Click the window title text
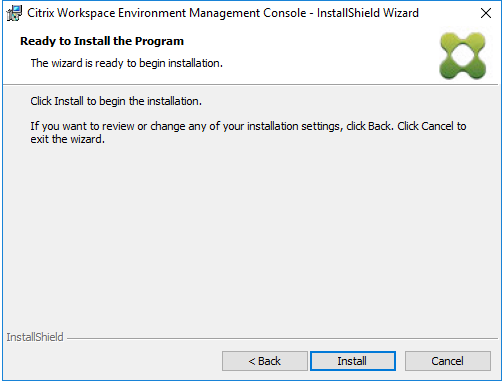Viewport: 504px width, 381px height. [223, 13]
